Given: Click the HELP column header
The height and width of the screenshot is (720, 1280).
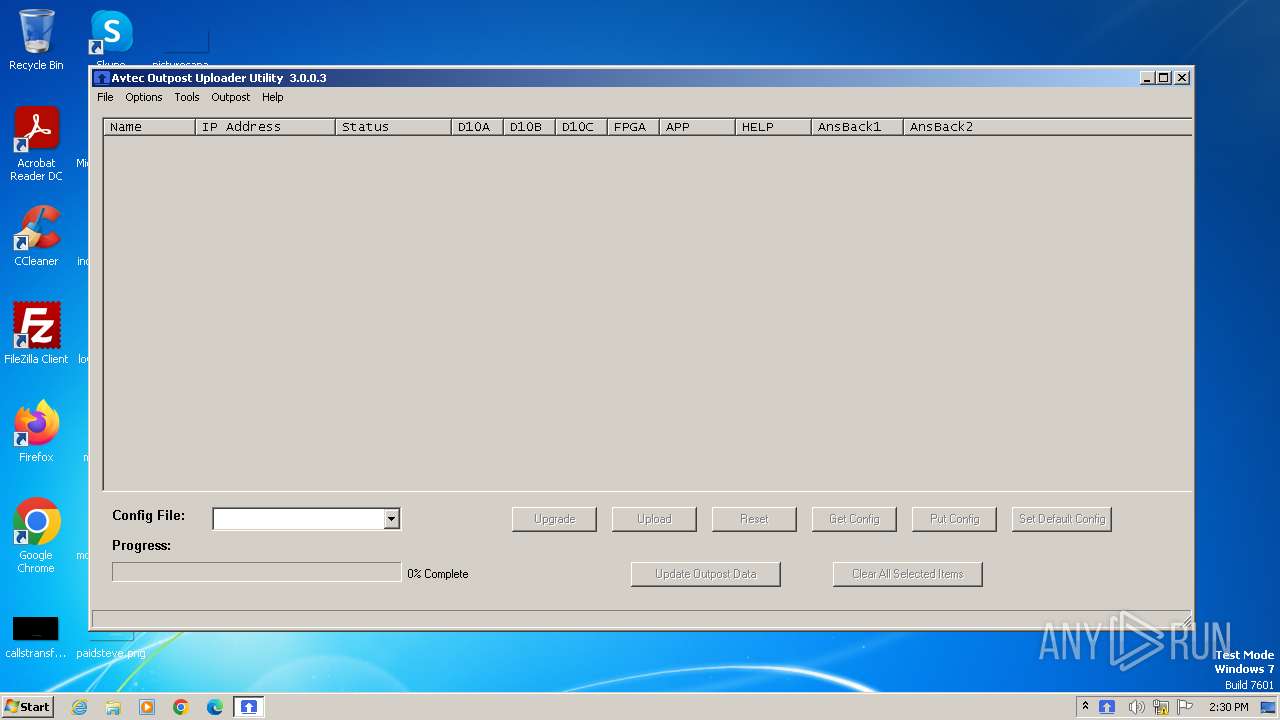Looking at the screenshot, I should (773, 127).
